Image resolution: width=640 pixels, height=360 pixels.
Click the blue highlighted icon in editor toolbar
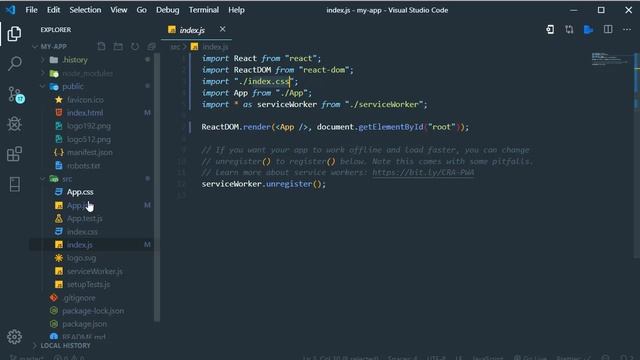[x=588, y=29]
